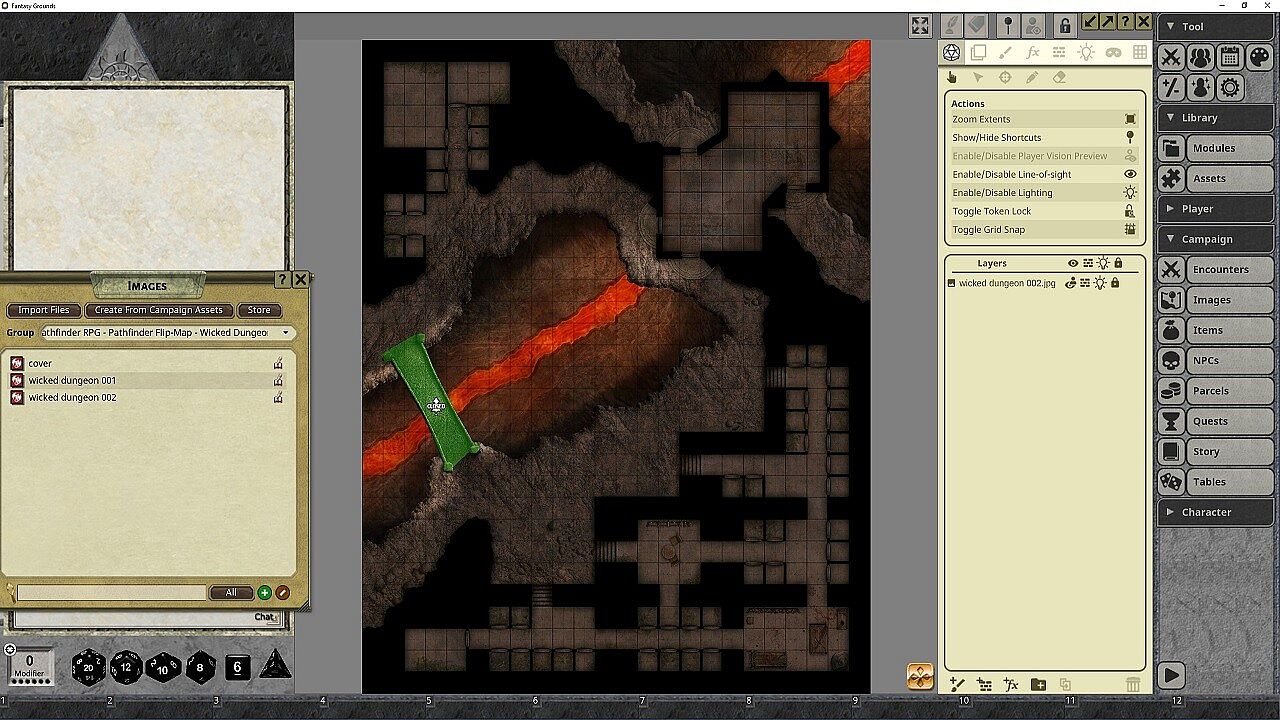Screen dimensions: 1280x720
Task: Roll the d12 die
Action: pos(126,667)
